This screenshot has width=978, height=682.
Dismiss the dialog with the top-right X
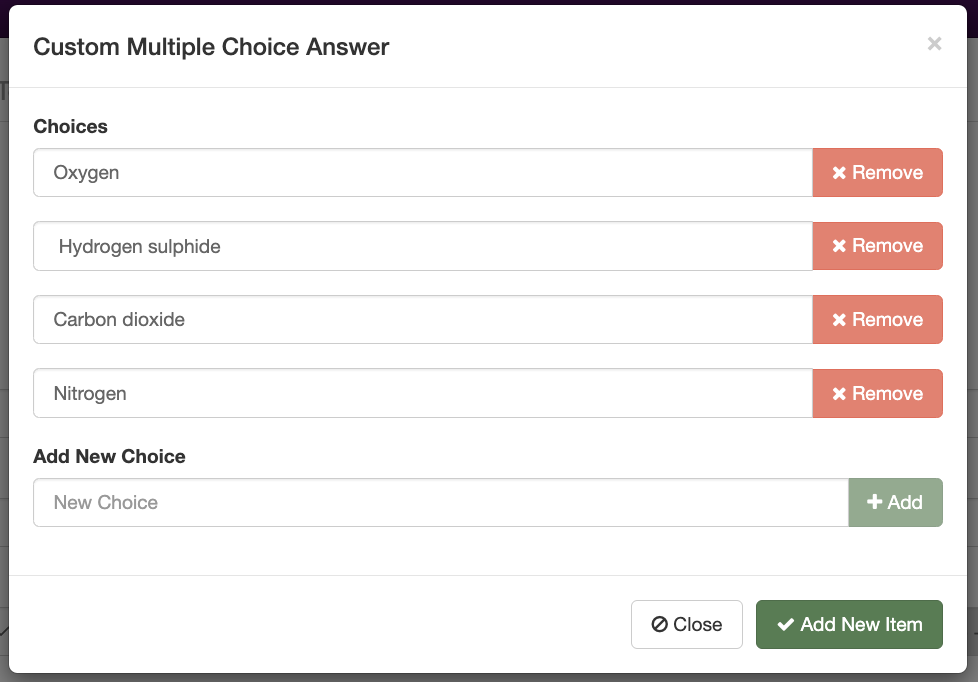(x=934, y=43)
